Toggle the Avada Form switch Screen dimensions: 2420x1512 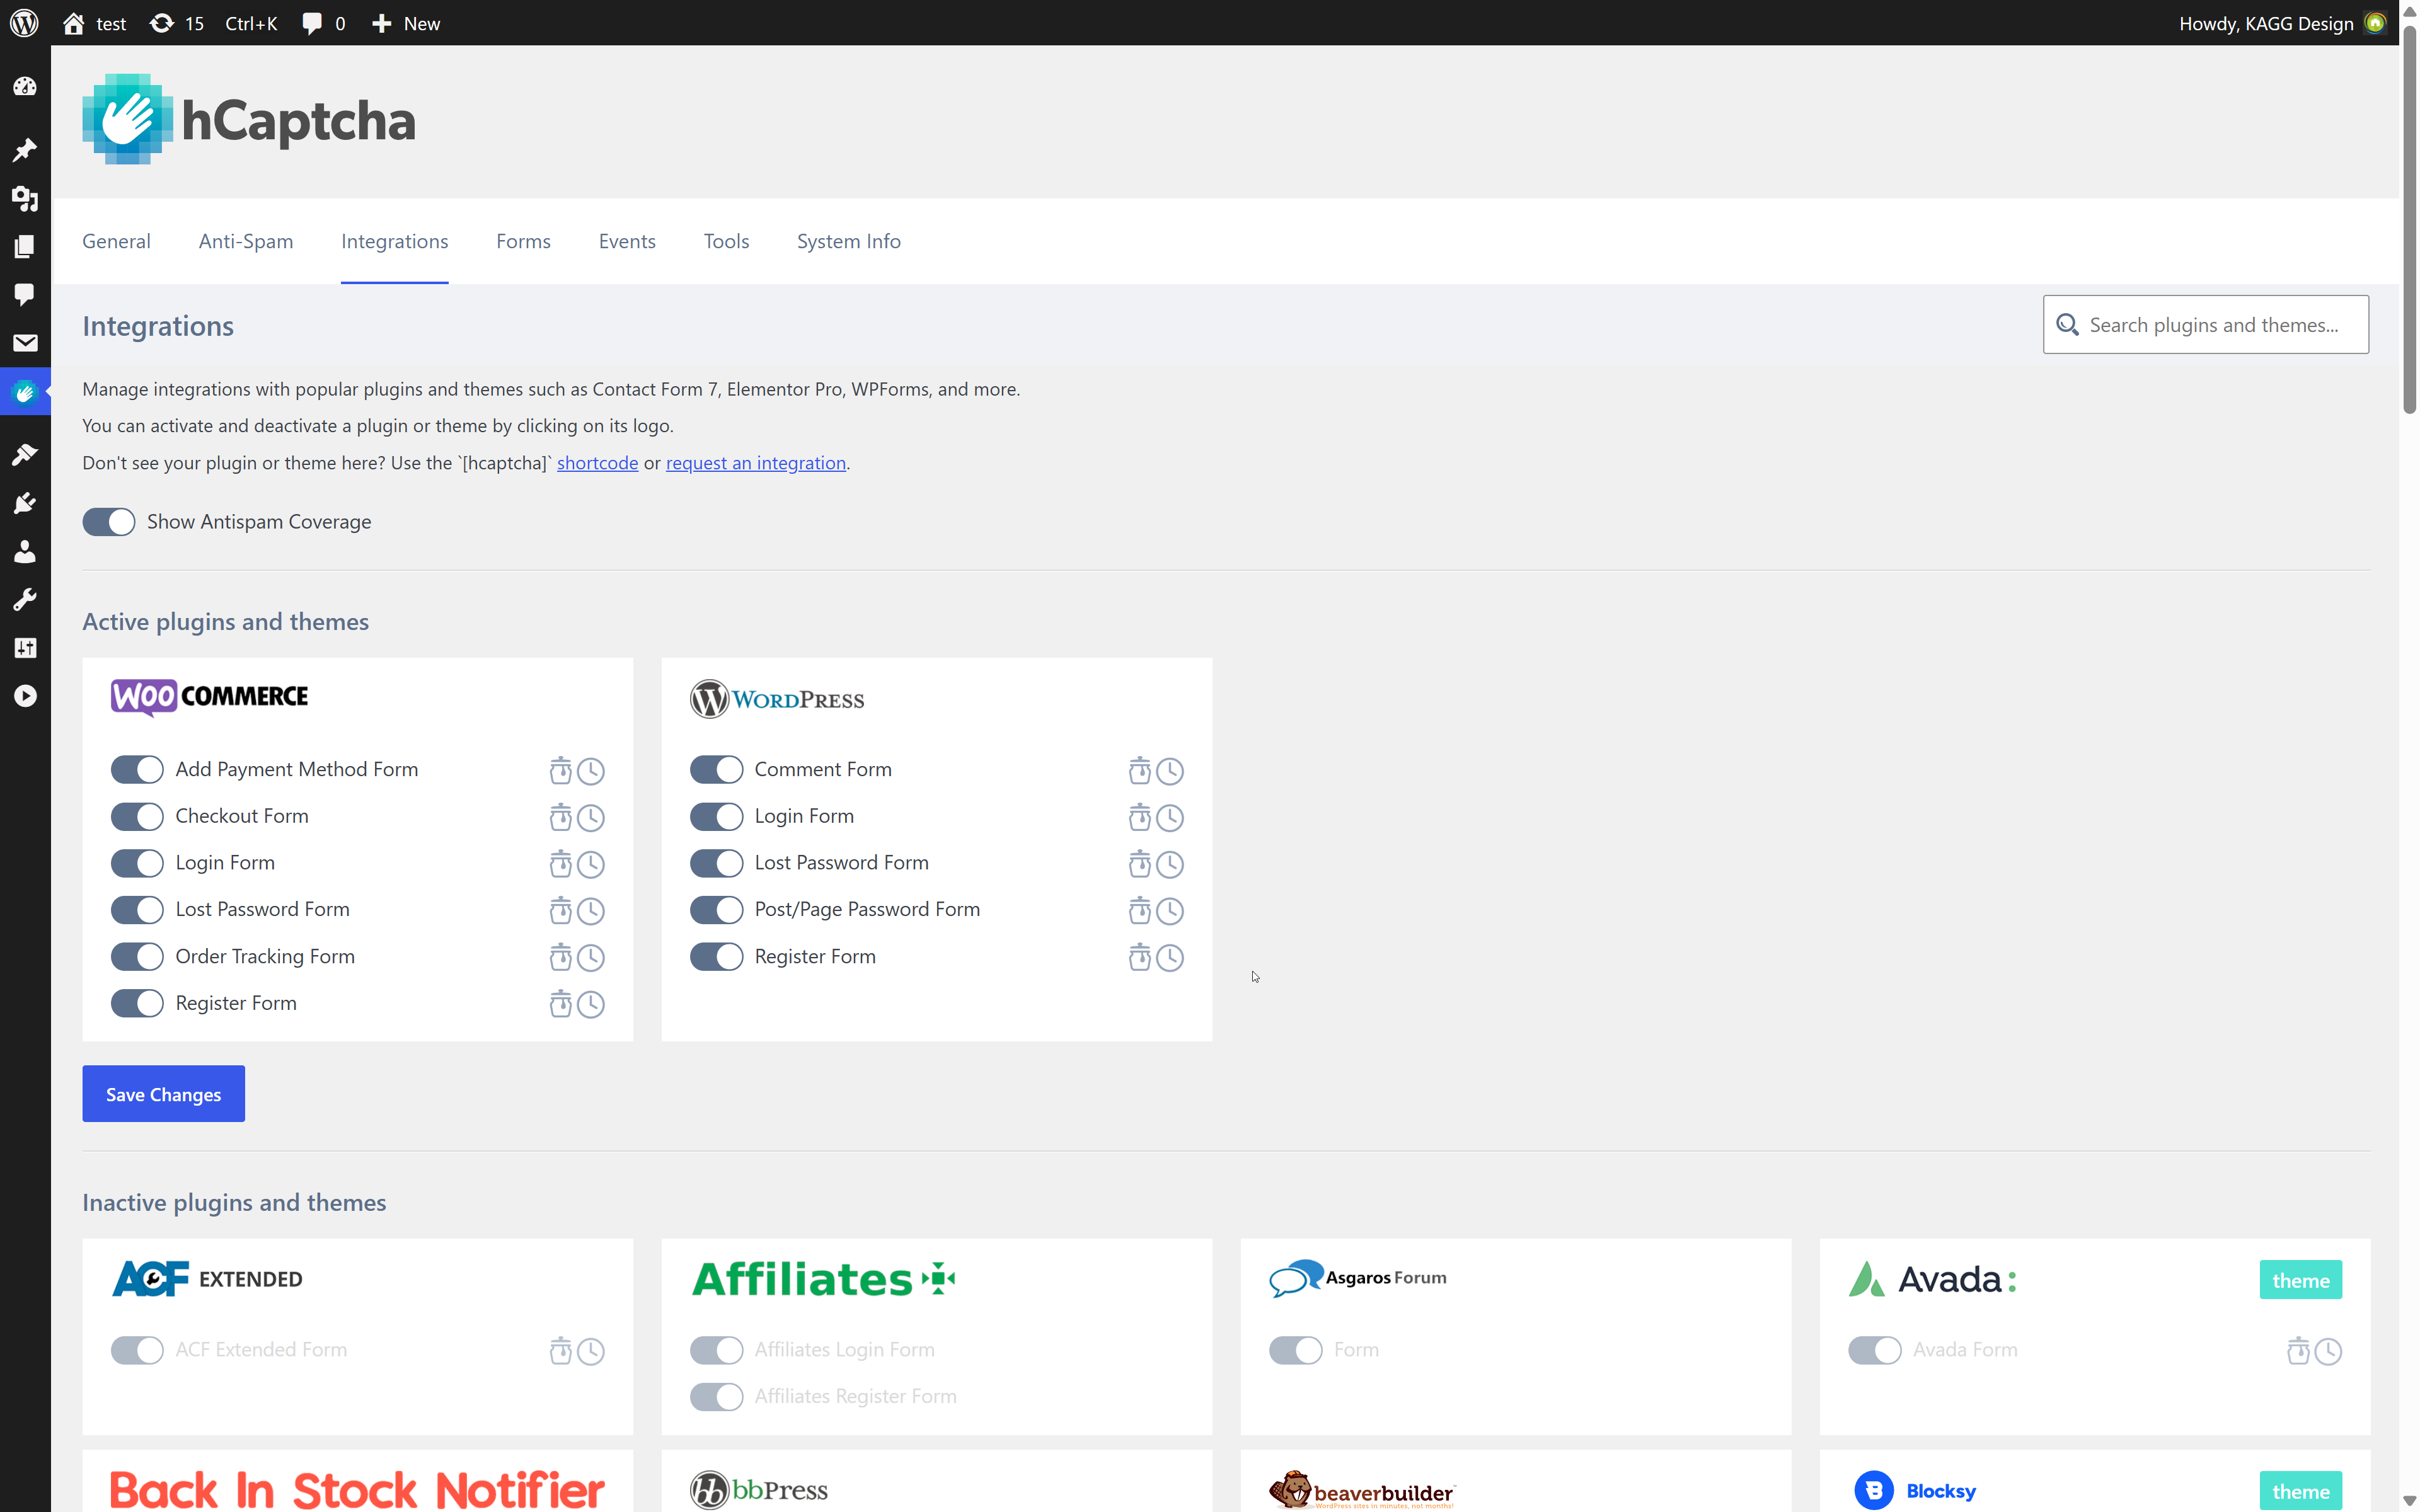pyautogui.click(x=1875, y=1350)
